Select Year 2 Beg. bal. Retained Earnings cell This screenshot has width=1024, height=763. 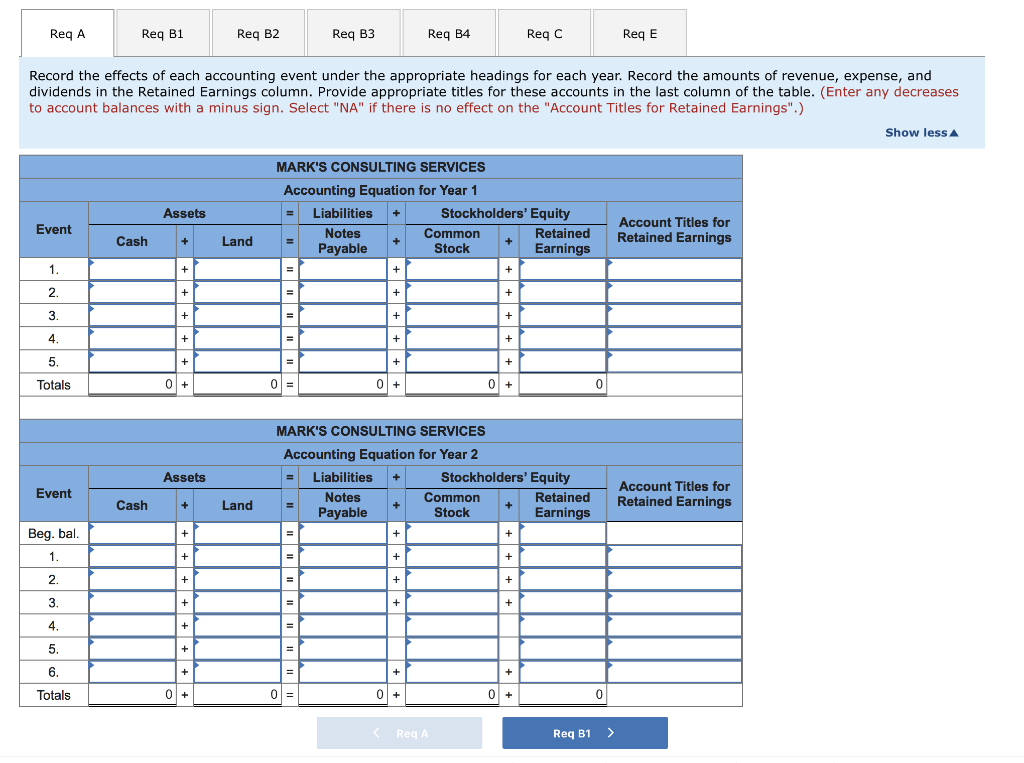[562, 533]
